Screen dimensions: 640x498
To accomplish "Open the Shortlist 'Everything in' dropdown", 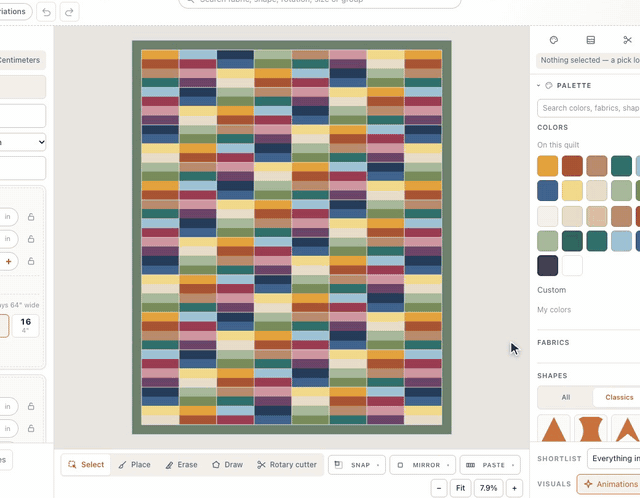I will click(613, 458).
